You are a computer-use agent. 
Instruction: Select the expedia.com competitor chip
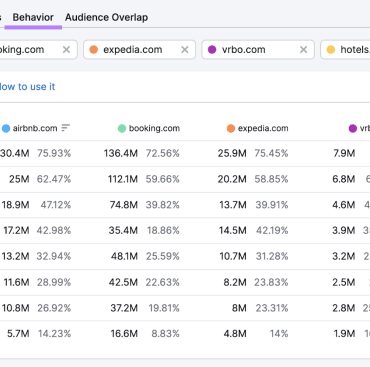click(x=139, y=50)
